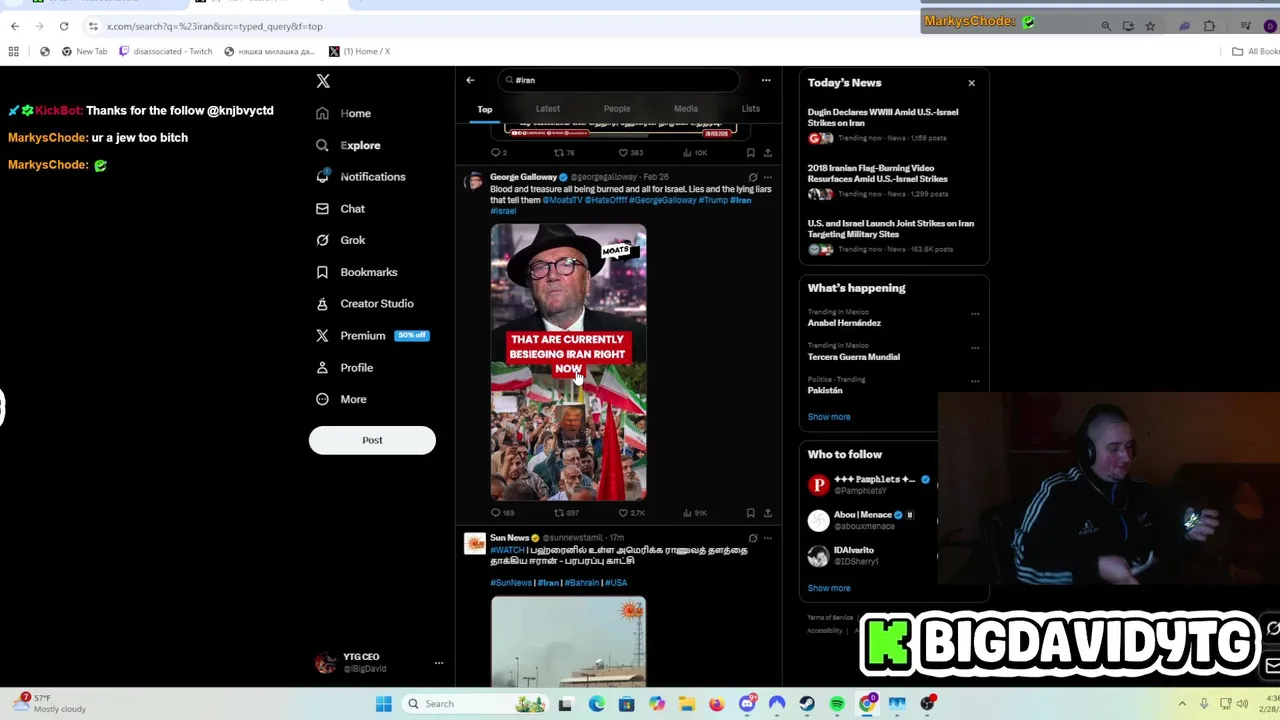This screenshot has height=720, width=1280.
Task: Open more options for Anabel Hernández trend
Action: pos(975,313)
